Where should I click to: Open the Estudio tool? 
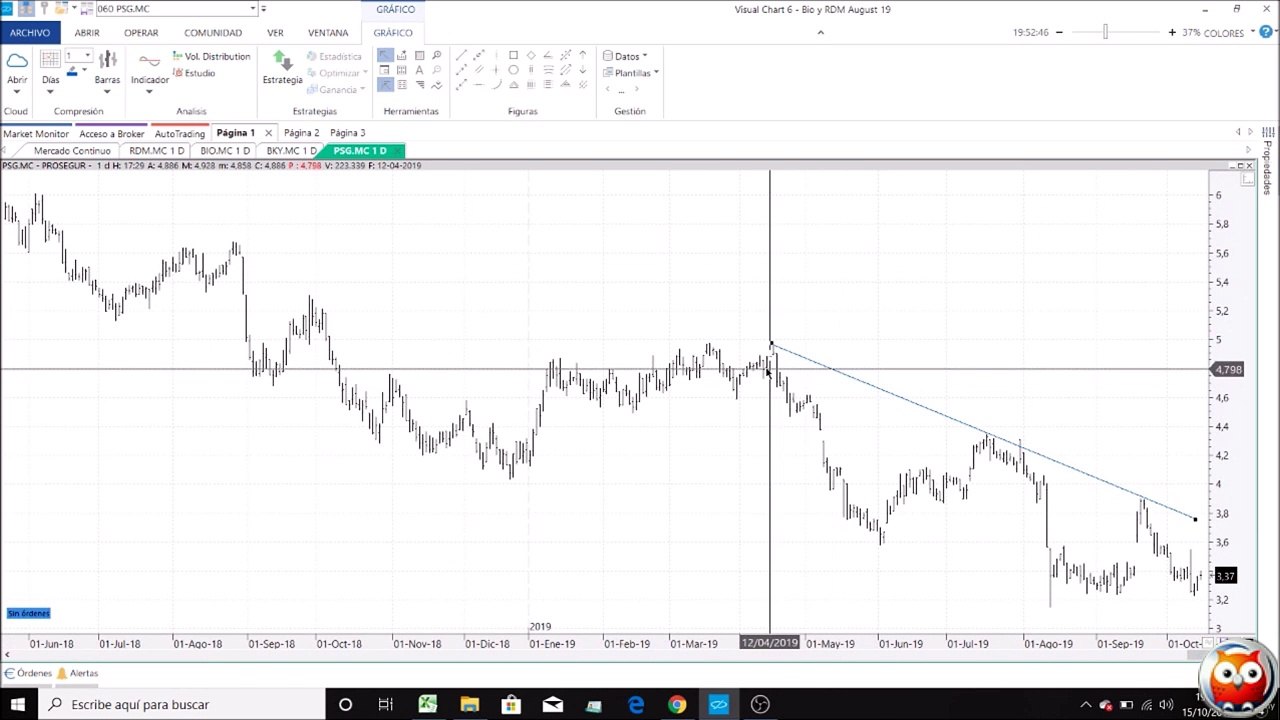pos(194,73)
